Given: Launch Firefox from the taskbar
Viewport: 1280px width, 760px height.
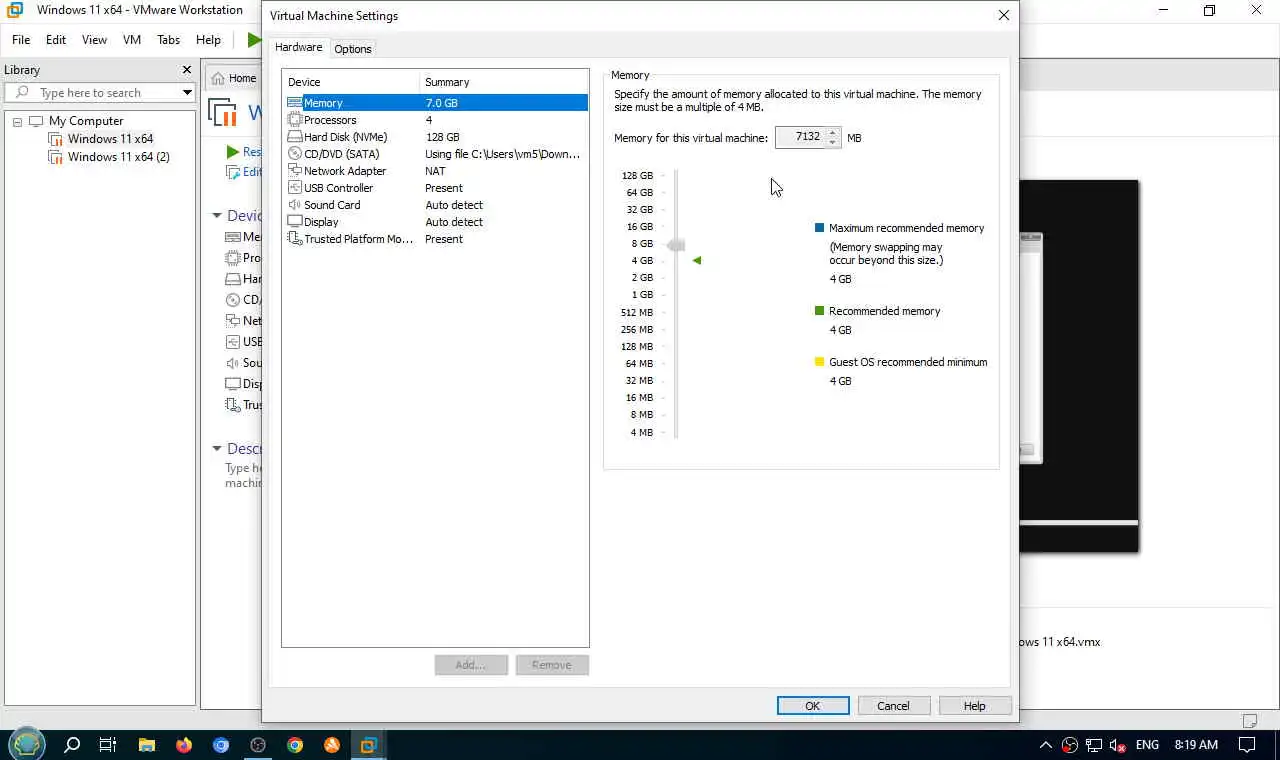Looking at the screenshot, I should pos(184,745).
